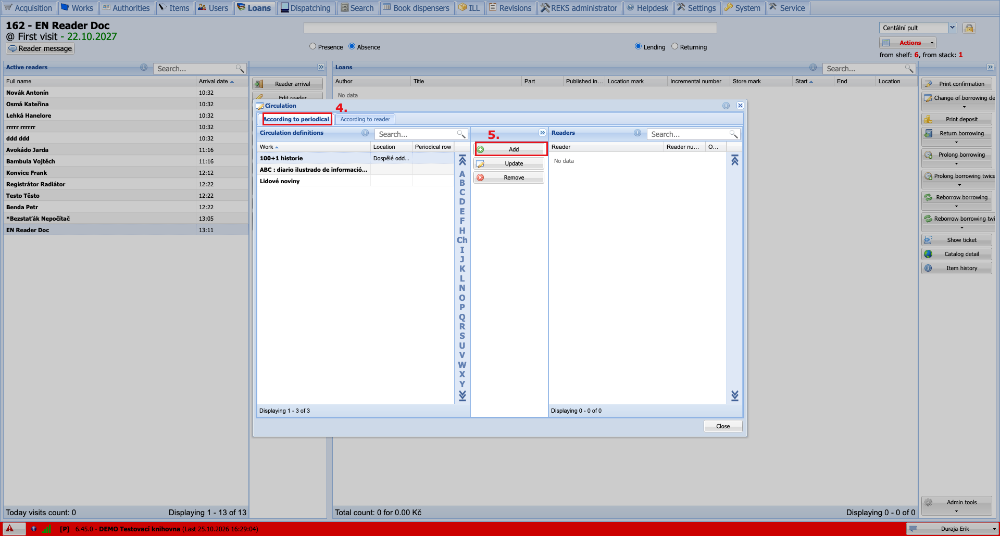Image resolution: width=1000 pixels, height=536 pixels.
Task: Click info icon in Loans panel header
Action: click(x=813, y=67)
